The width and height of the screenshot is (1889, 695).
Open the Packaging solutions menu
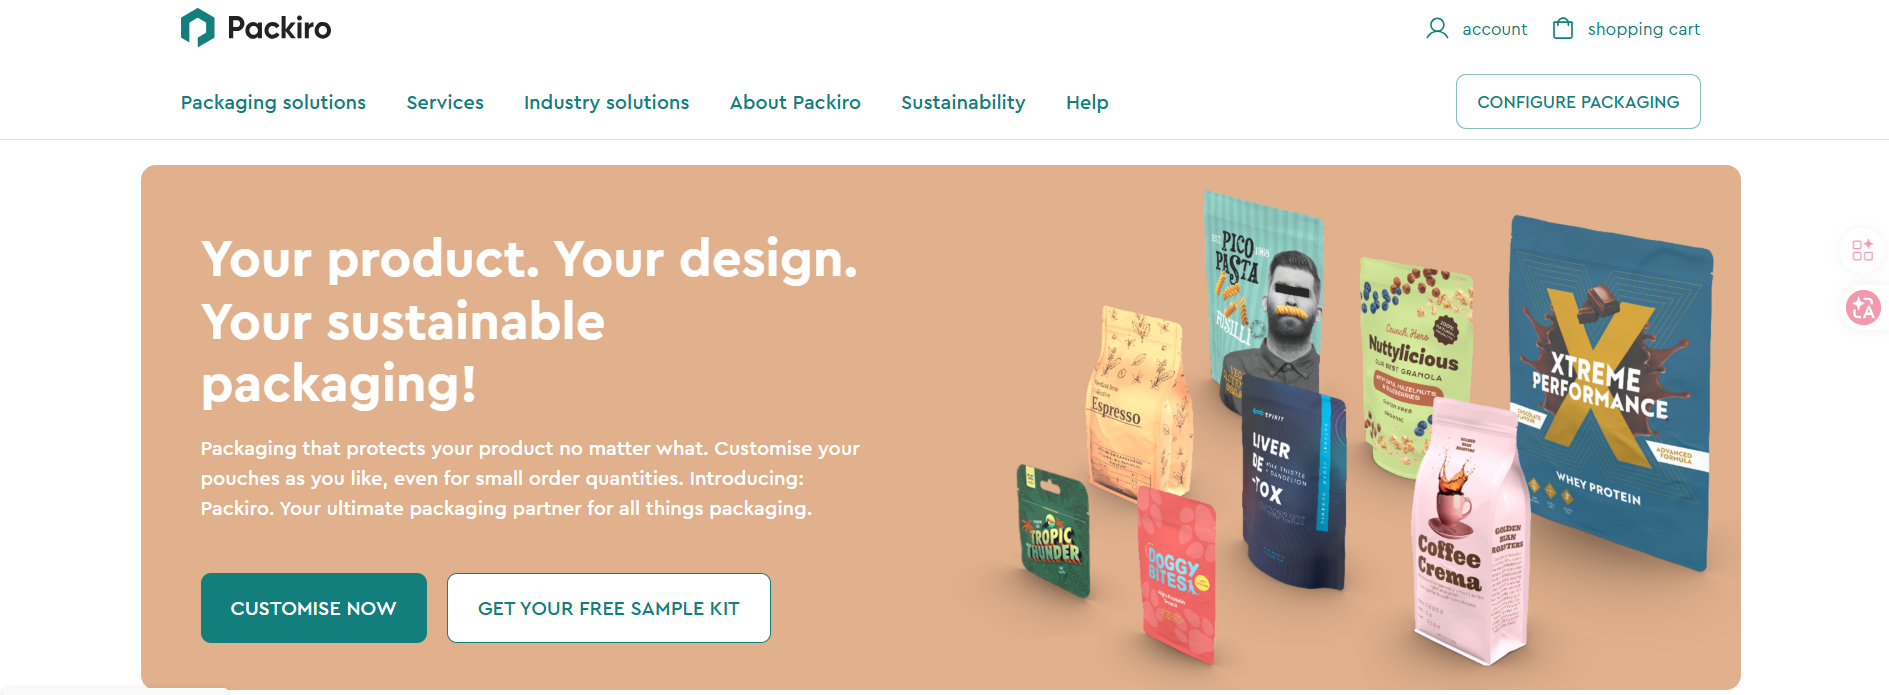tap(273, 102)
